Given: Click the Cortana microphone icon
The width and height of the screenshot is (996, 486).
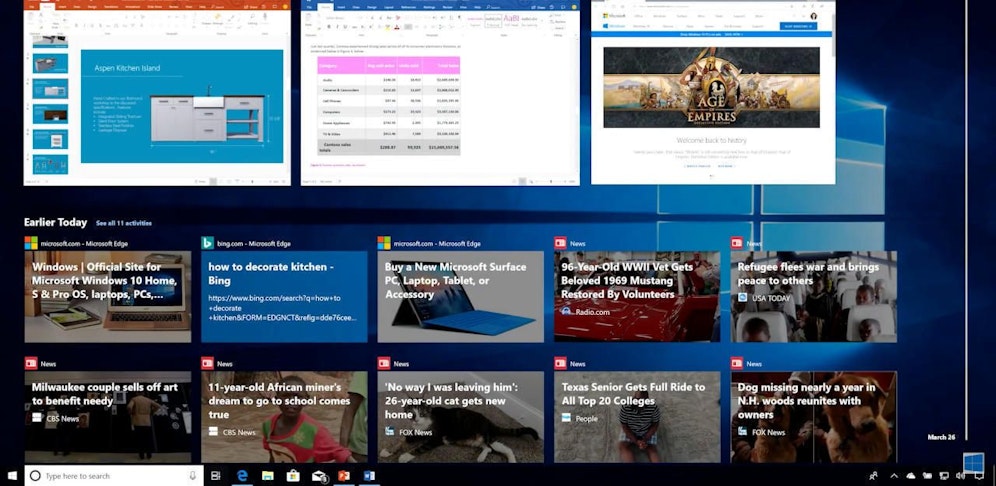Looking at the screenshot, I should [x=194, y=476].
